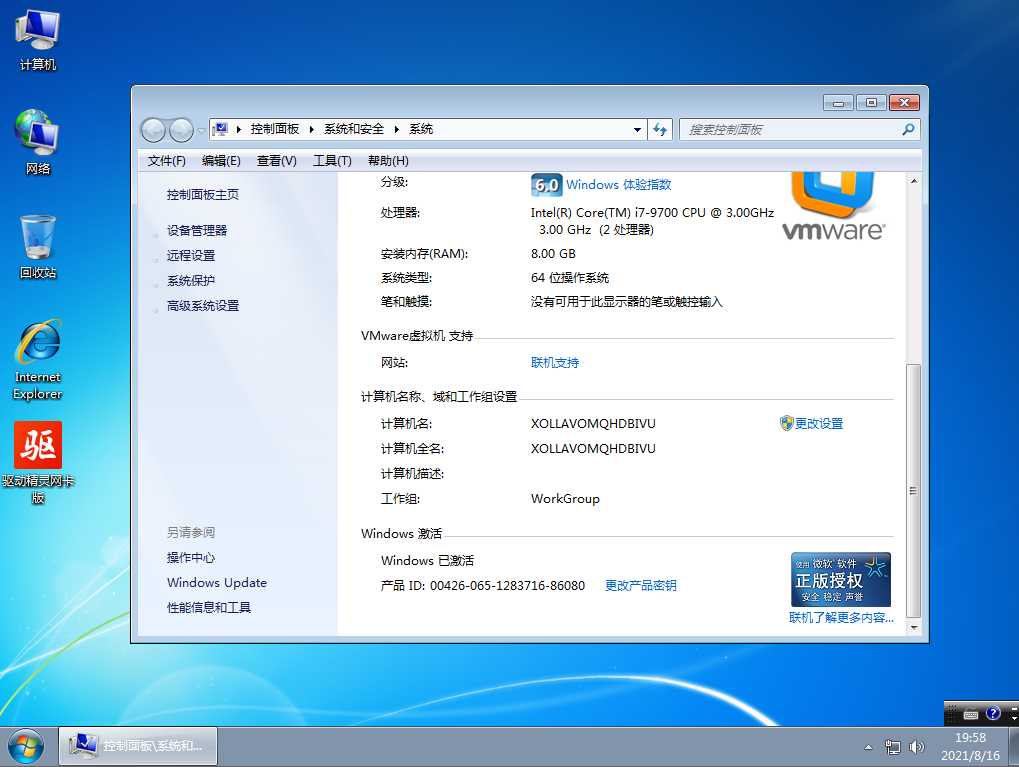Viewport: 1019px width, 767px height.
Task: Select the 网络 desktop icon
Action: click(x=38, y=143)
